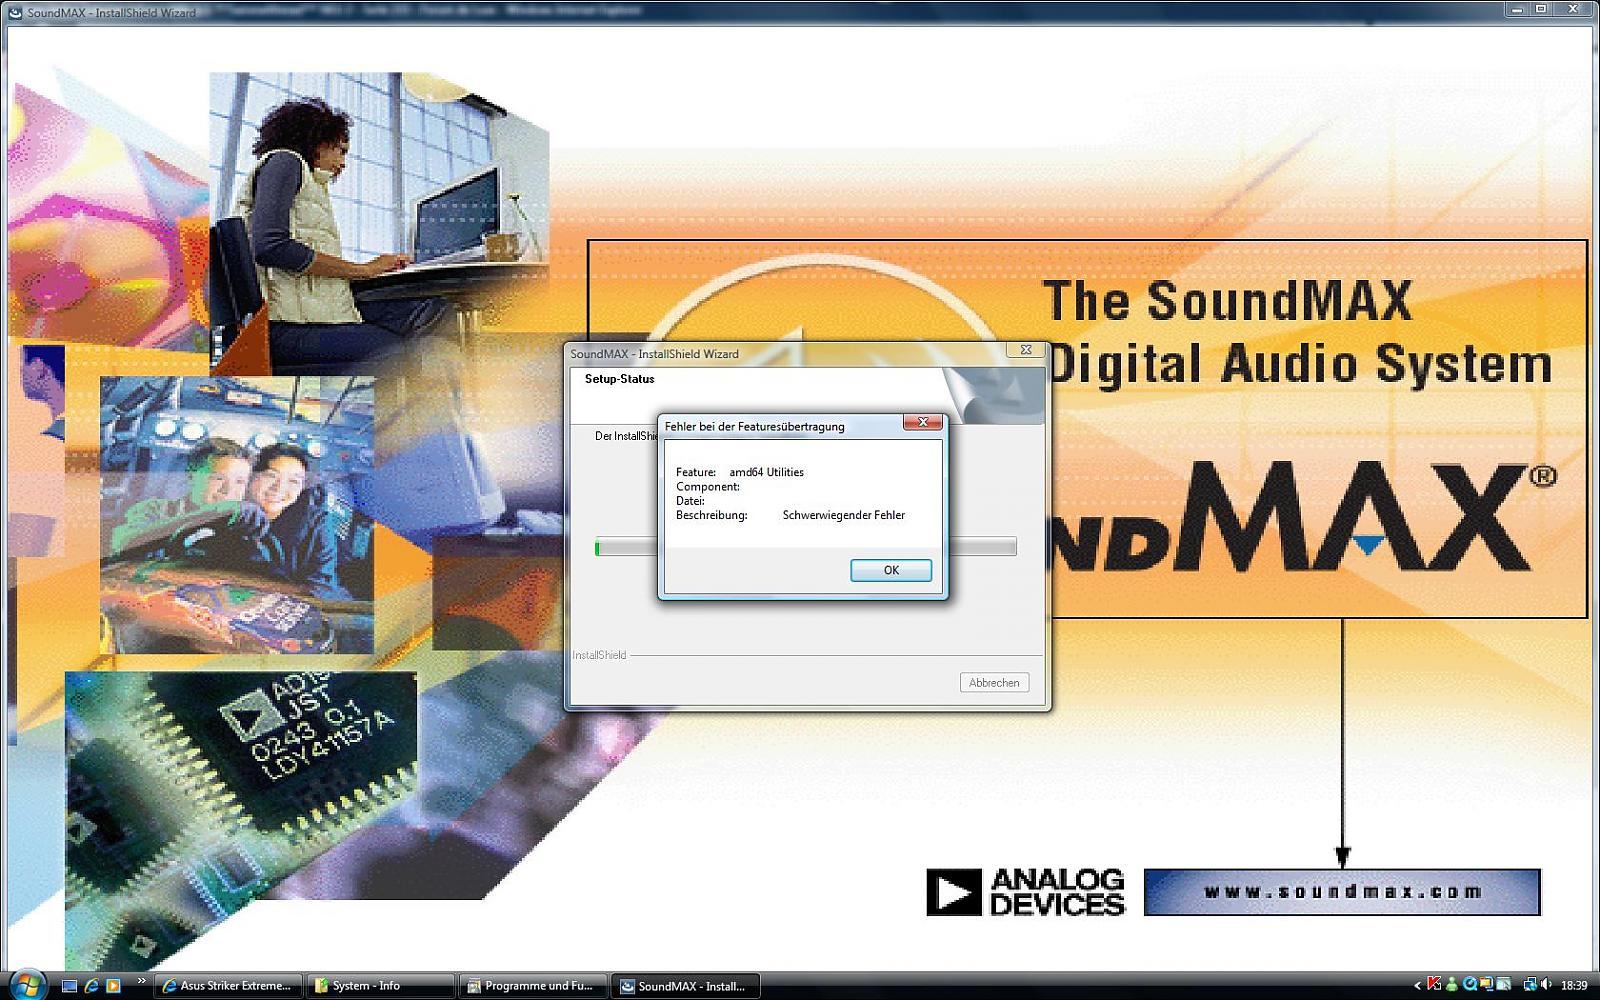The height and width of the screenshot is (1000, 1600).
Task: Open the QuickTime tray icon
Action: pyautogui.click(x=1469, y=985)
